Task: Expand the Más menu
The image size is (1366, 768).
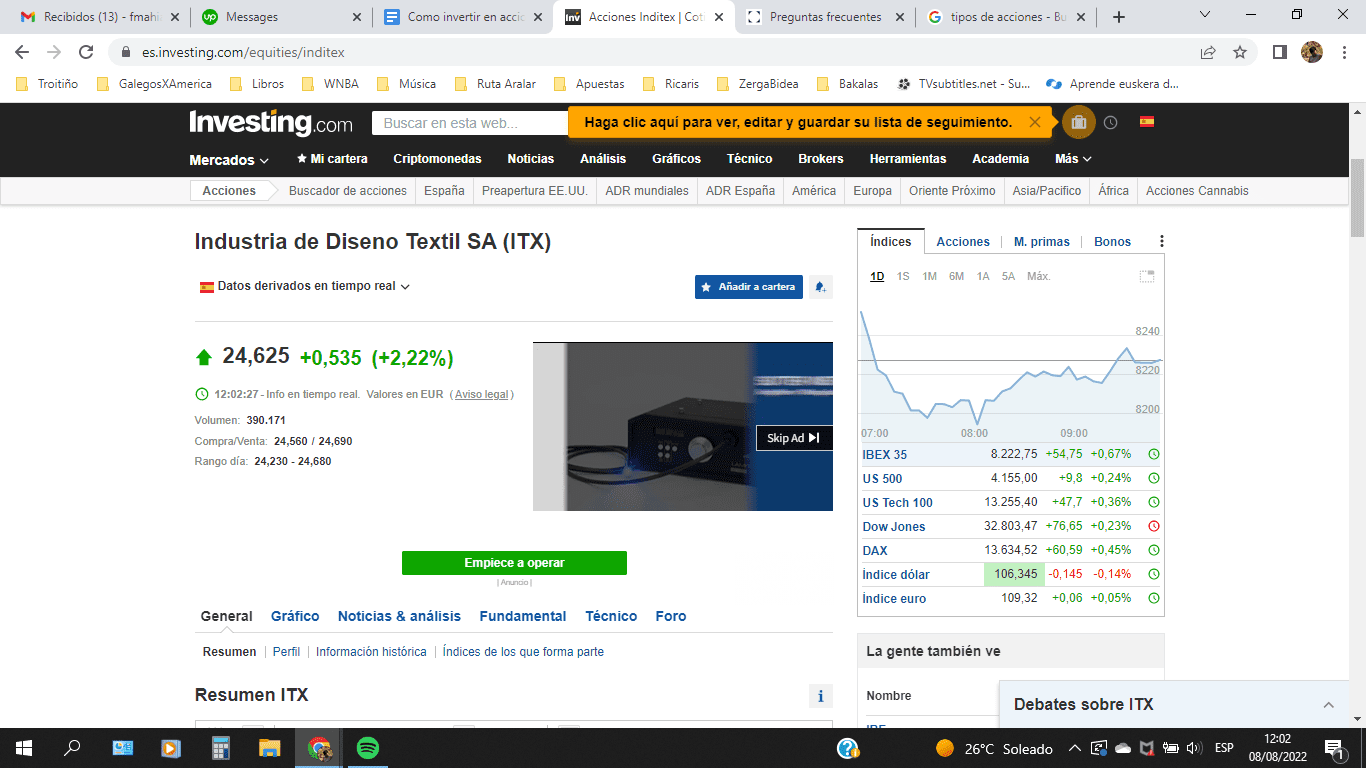Action: coord(1073,159)
